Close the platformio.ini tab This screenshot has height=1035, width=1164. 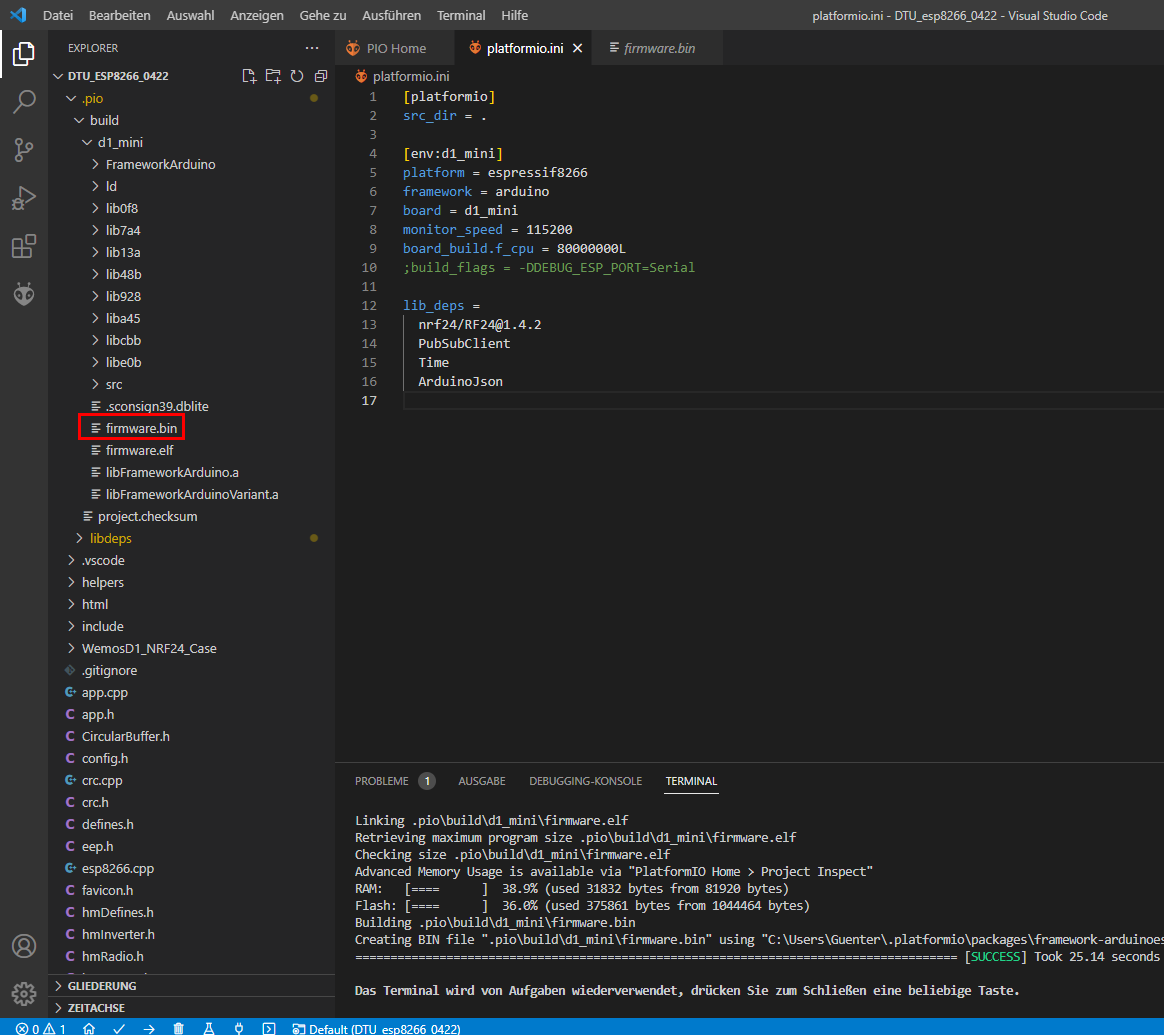tap(578, 48)
